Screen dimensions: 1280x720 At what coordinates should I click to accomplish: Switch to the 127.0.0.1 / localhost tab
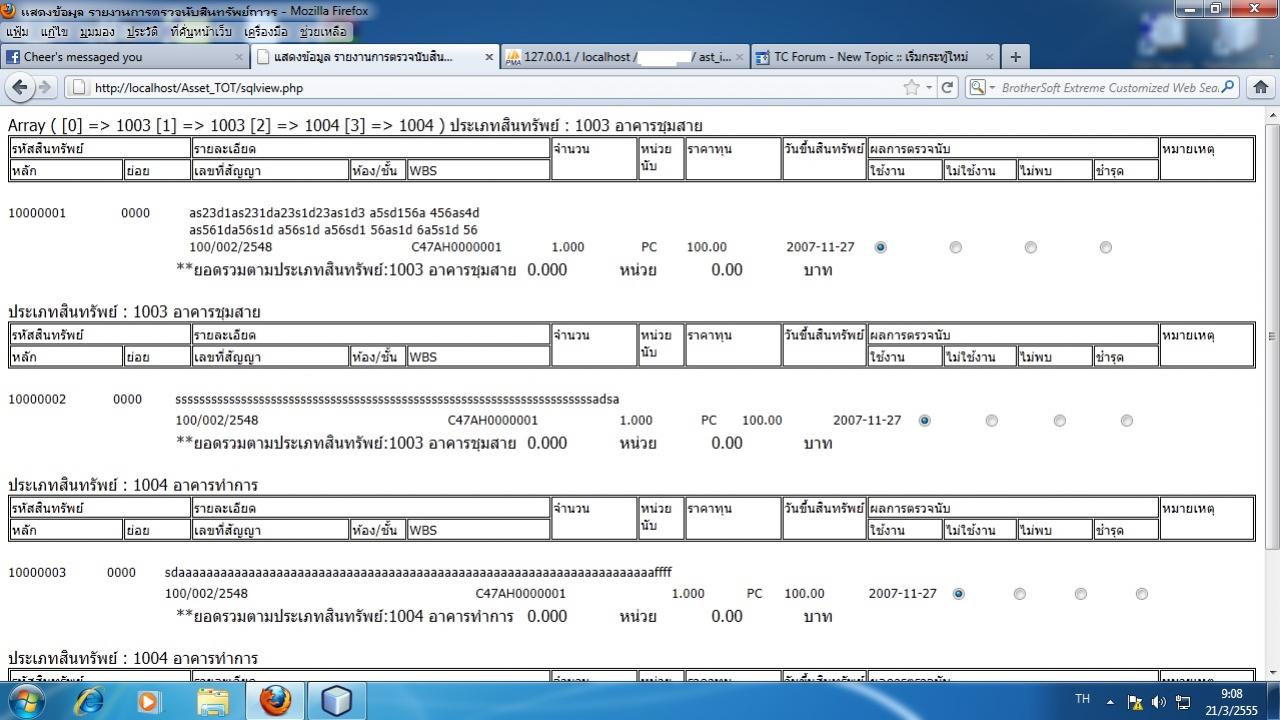coord(624,57)
